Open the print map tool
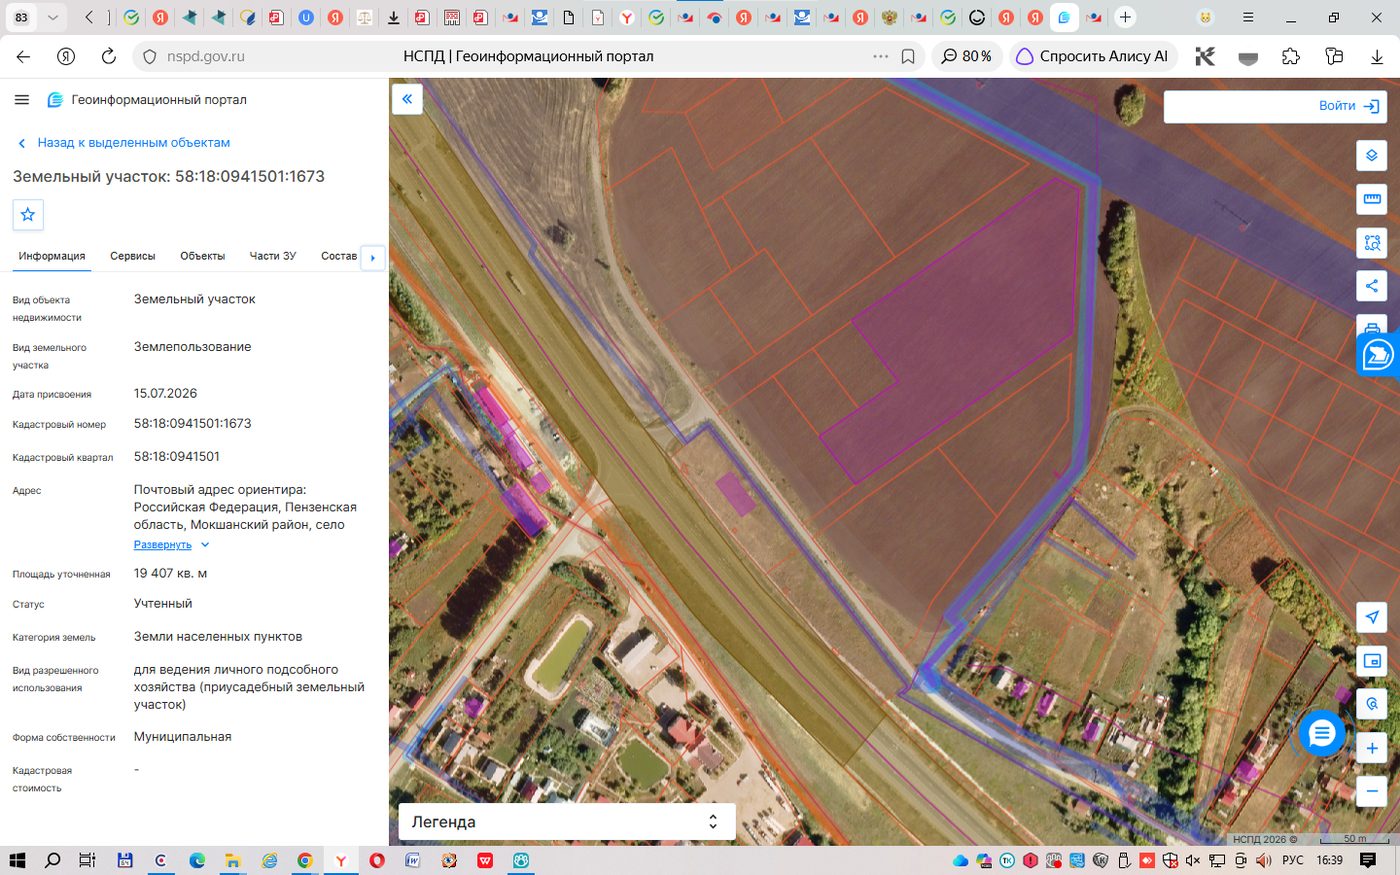Viewport: 1400px width, 875px height. click(1372, 324)
